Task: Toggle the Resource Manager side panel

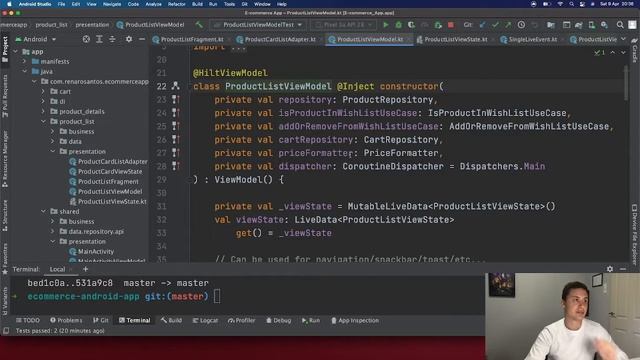Action: [5, 159]
